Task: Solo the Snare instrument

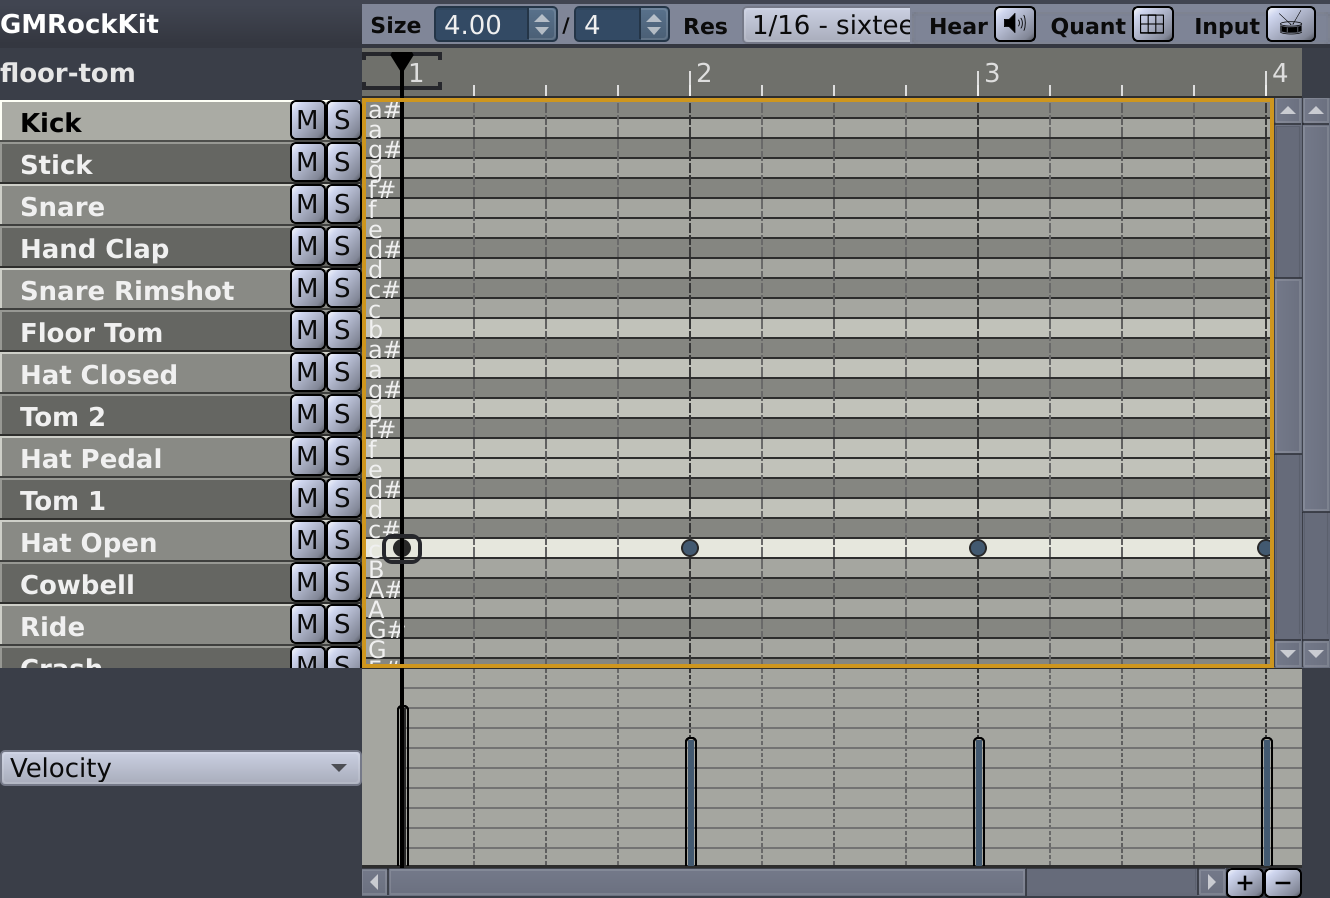Action: tap(343, 204)
